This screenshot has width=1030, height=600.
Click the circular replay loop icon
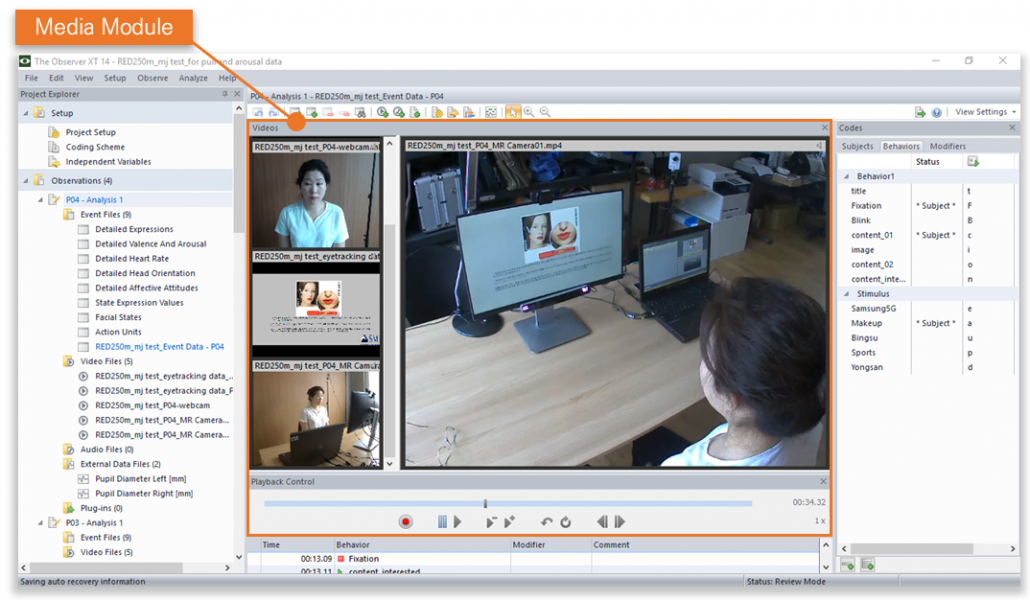566,522
